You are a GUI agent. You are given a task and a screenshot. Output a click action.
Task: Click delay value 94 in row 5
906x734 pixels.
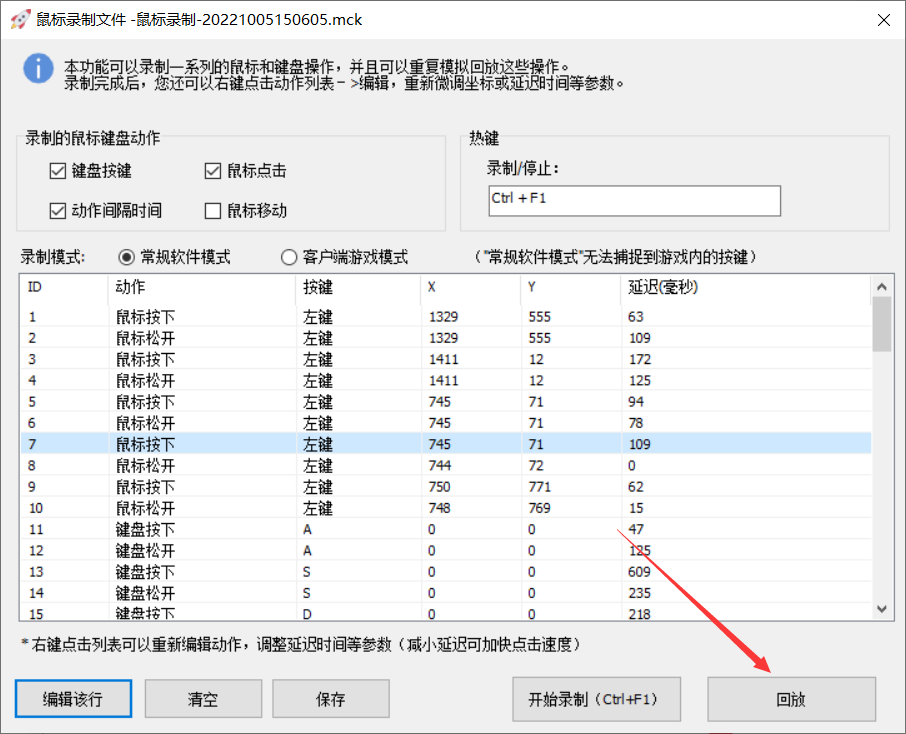coord(636,402)
